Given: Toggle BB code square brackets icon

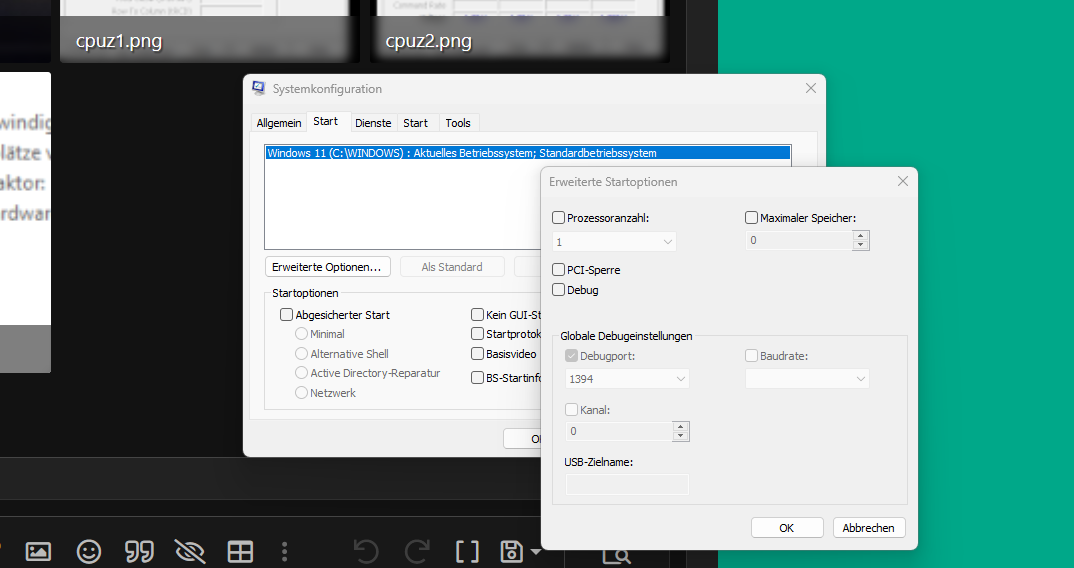Looking at the screenshot, I should click(x=467, y=552).
